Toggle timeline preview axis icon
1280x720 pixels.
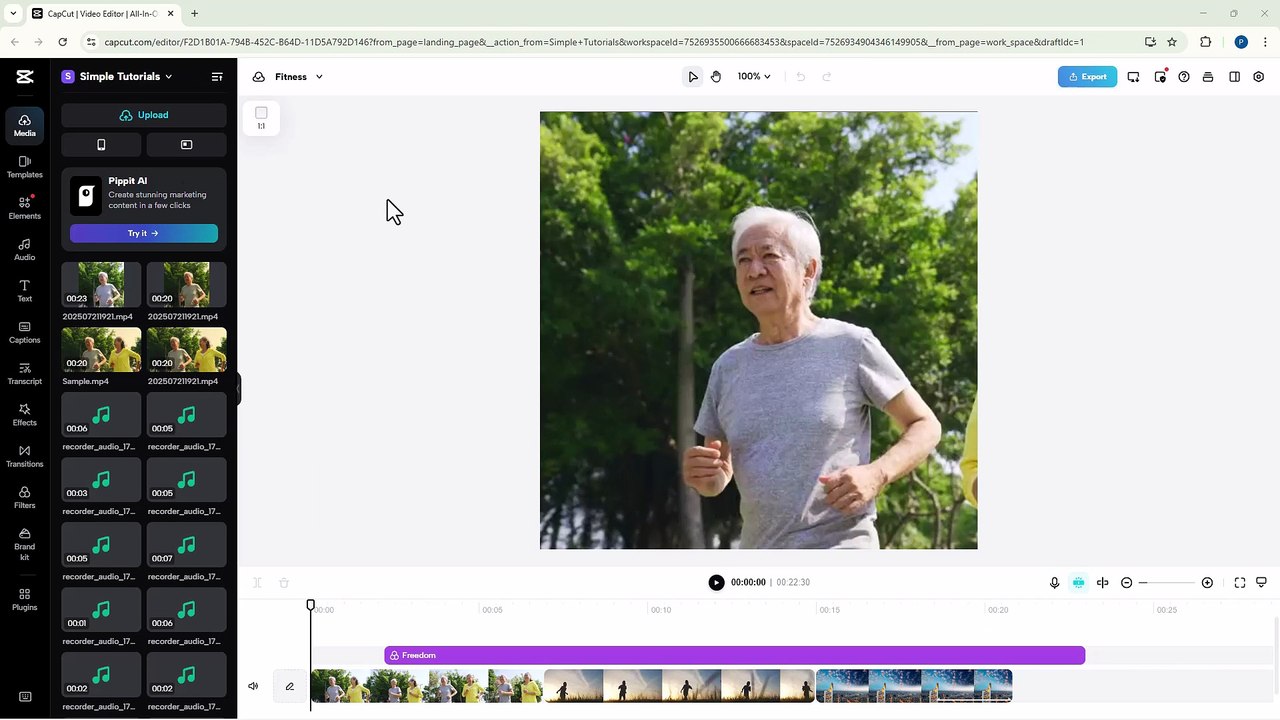tap(1103, 582)
